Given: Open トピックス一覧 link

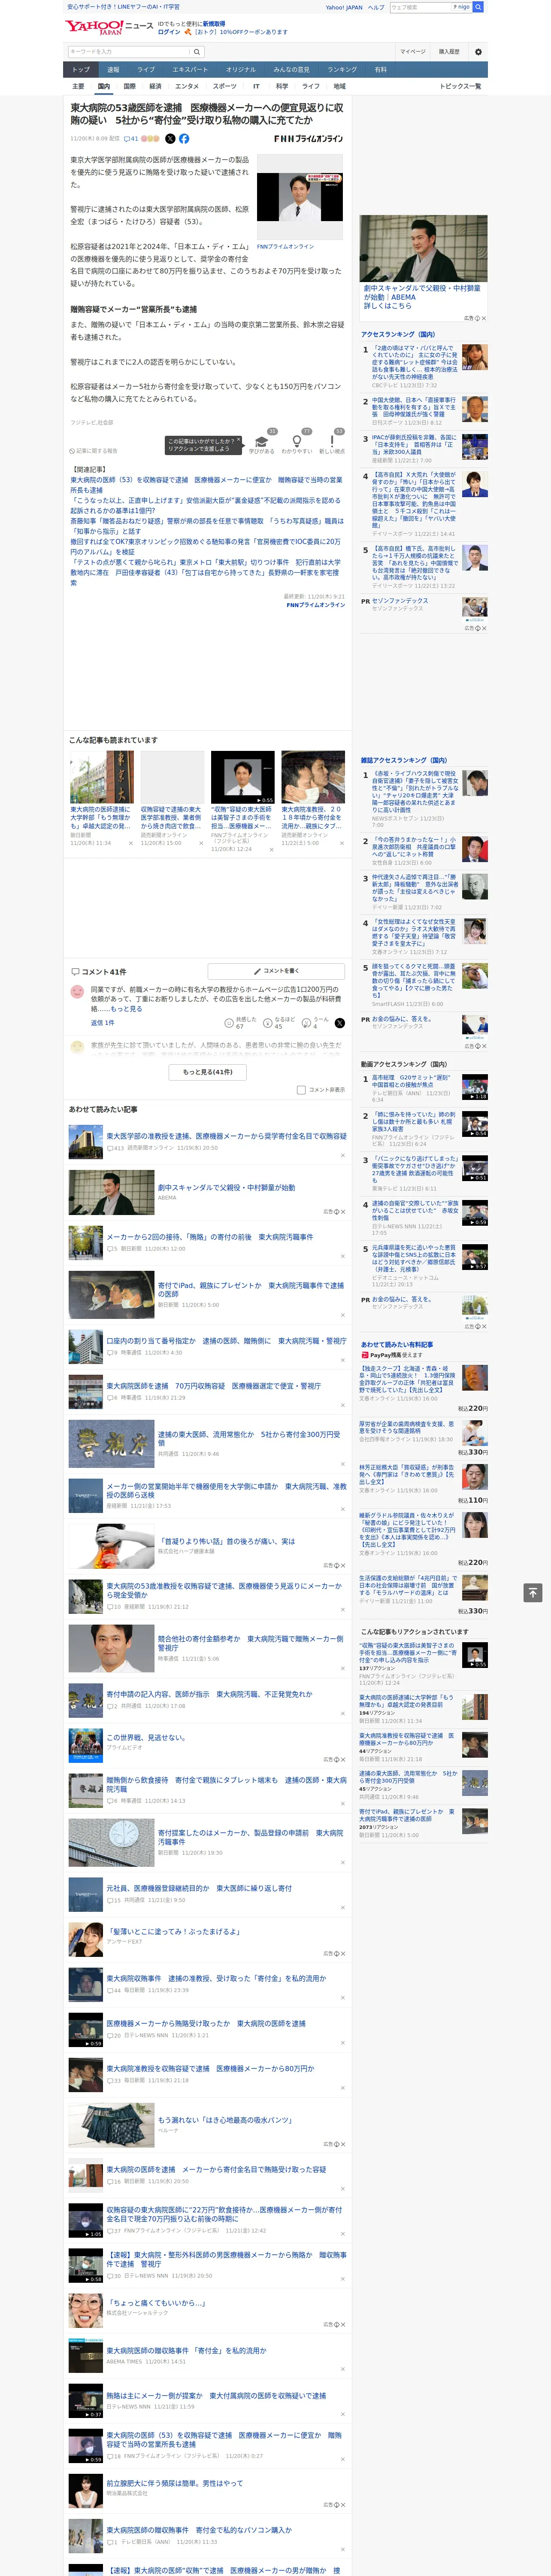Looking at the screenshot, I should tap(460, 86).
